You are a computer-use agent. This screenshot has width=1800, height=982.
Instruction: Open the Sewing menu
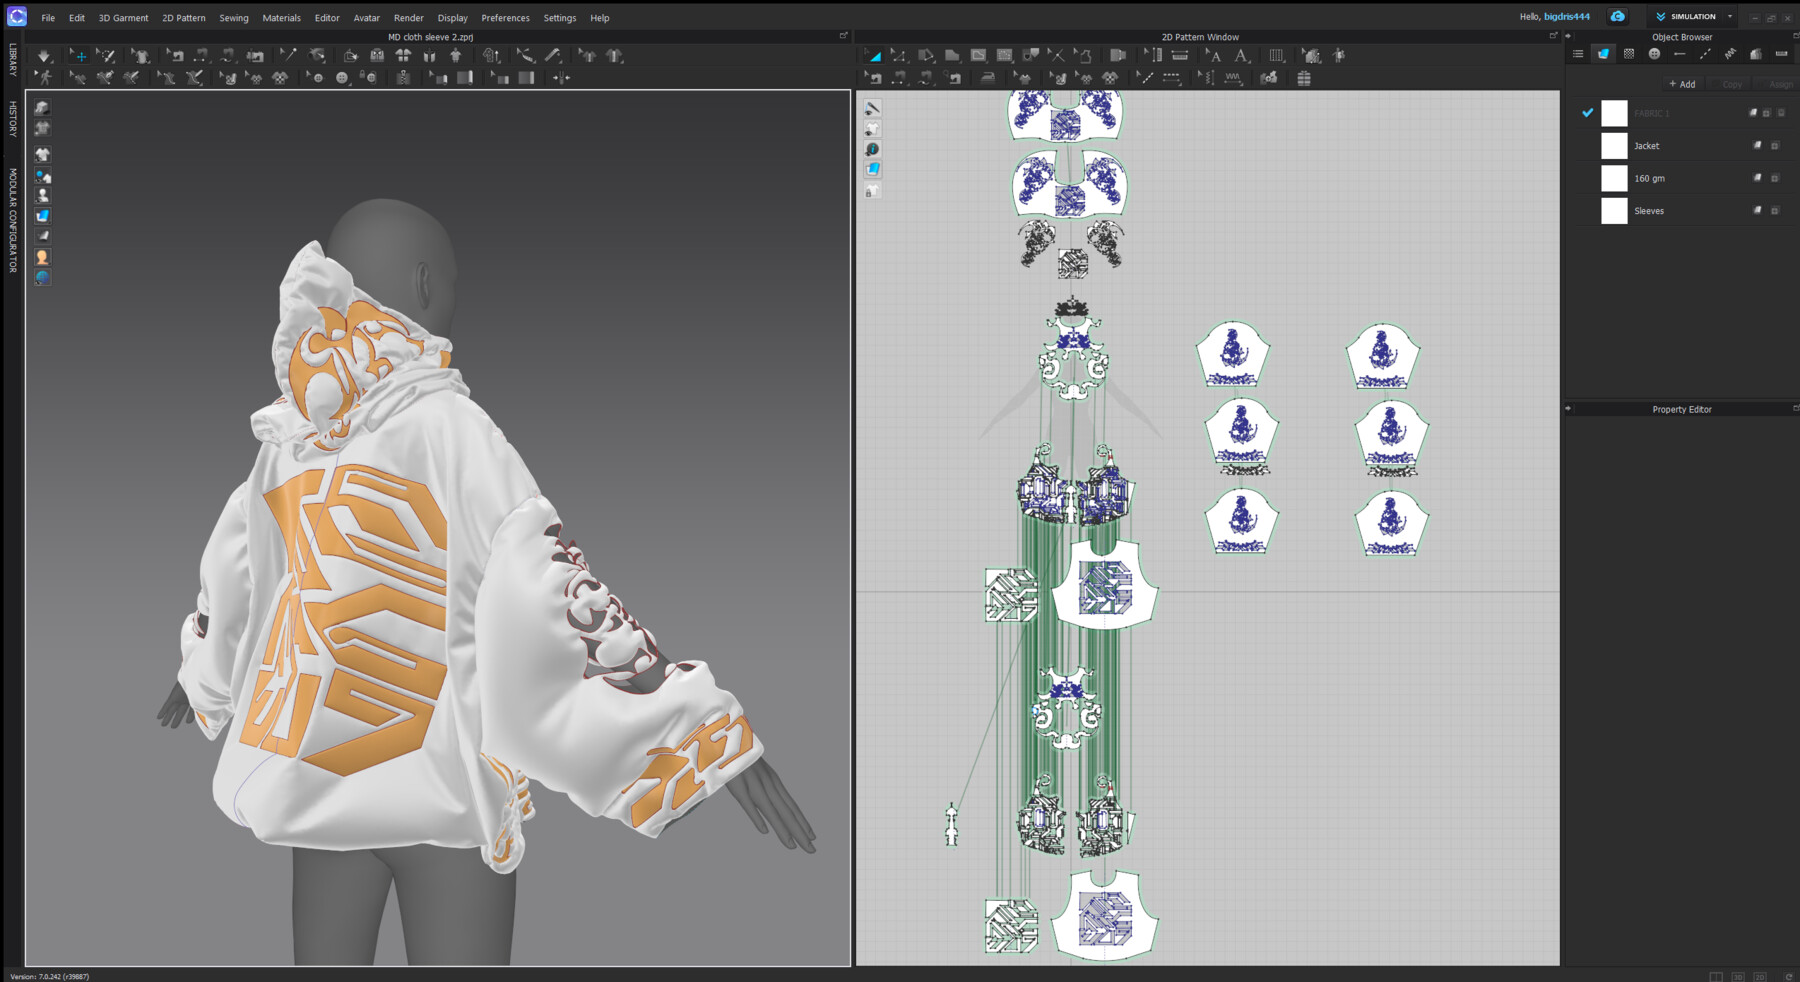[233, 17]
